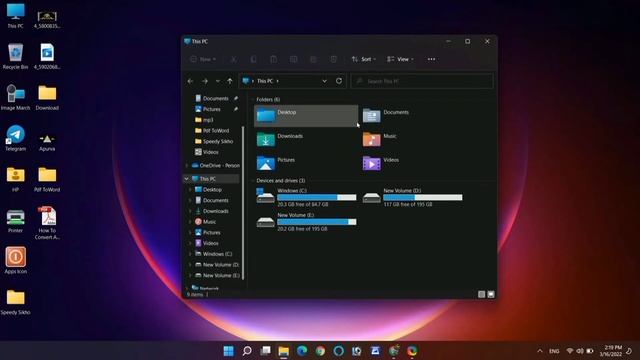Image resolution: width=640 pixels, height=360 pixels.
Task: Open the Sort dropdown menu
Action: pos(364,59)
